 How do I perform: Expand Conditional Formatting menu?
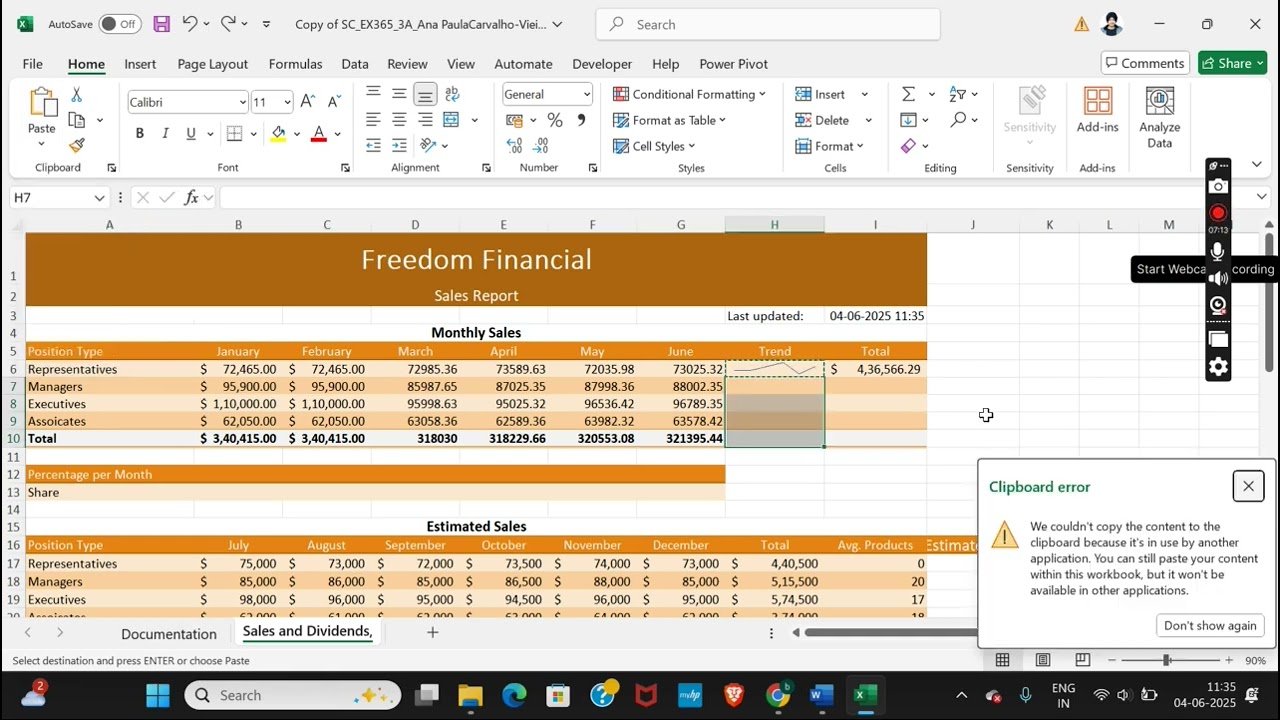point(689,94)
